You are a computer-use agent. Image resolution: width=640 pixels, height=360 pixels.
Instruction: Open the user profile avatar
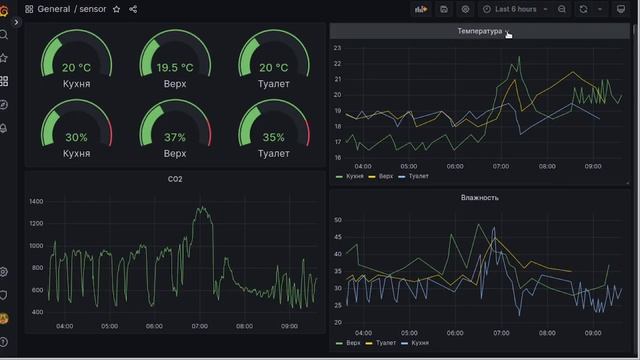(4, 318)
